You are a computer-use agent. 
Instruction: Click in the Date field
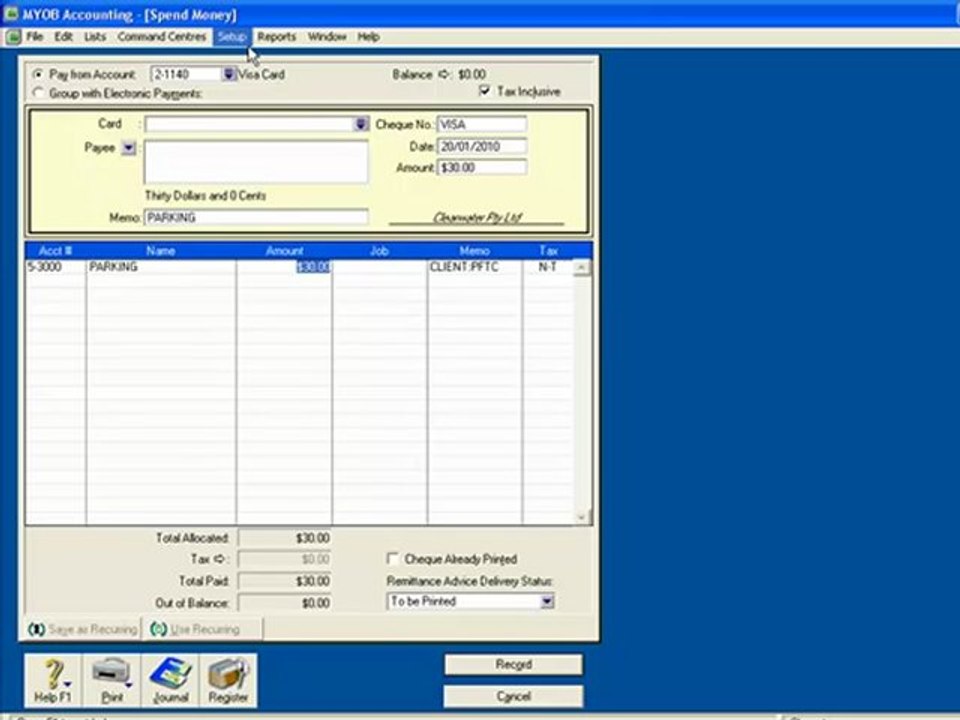[x=481, y=146]
